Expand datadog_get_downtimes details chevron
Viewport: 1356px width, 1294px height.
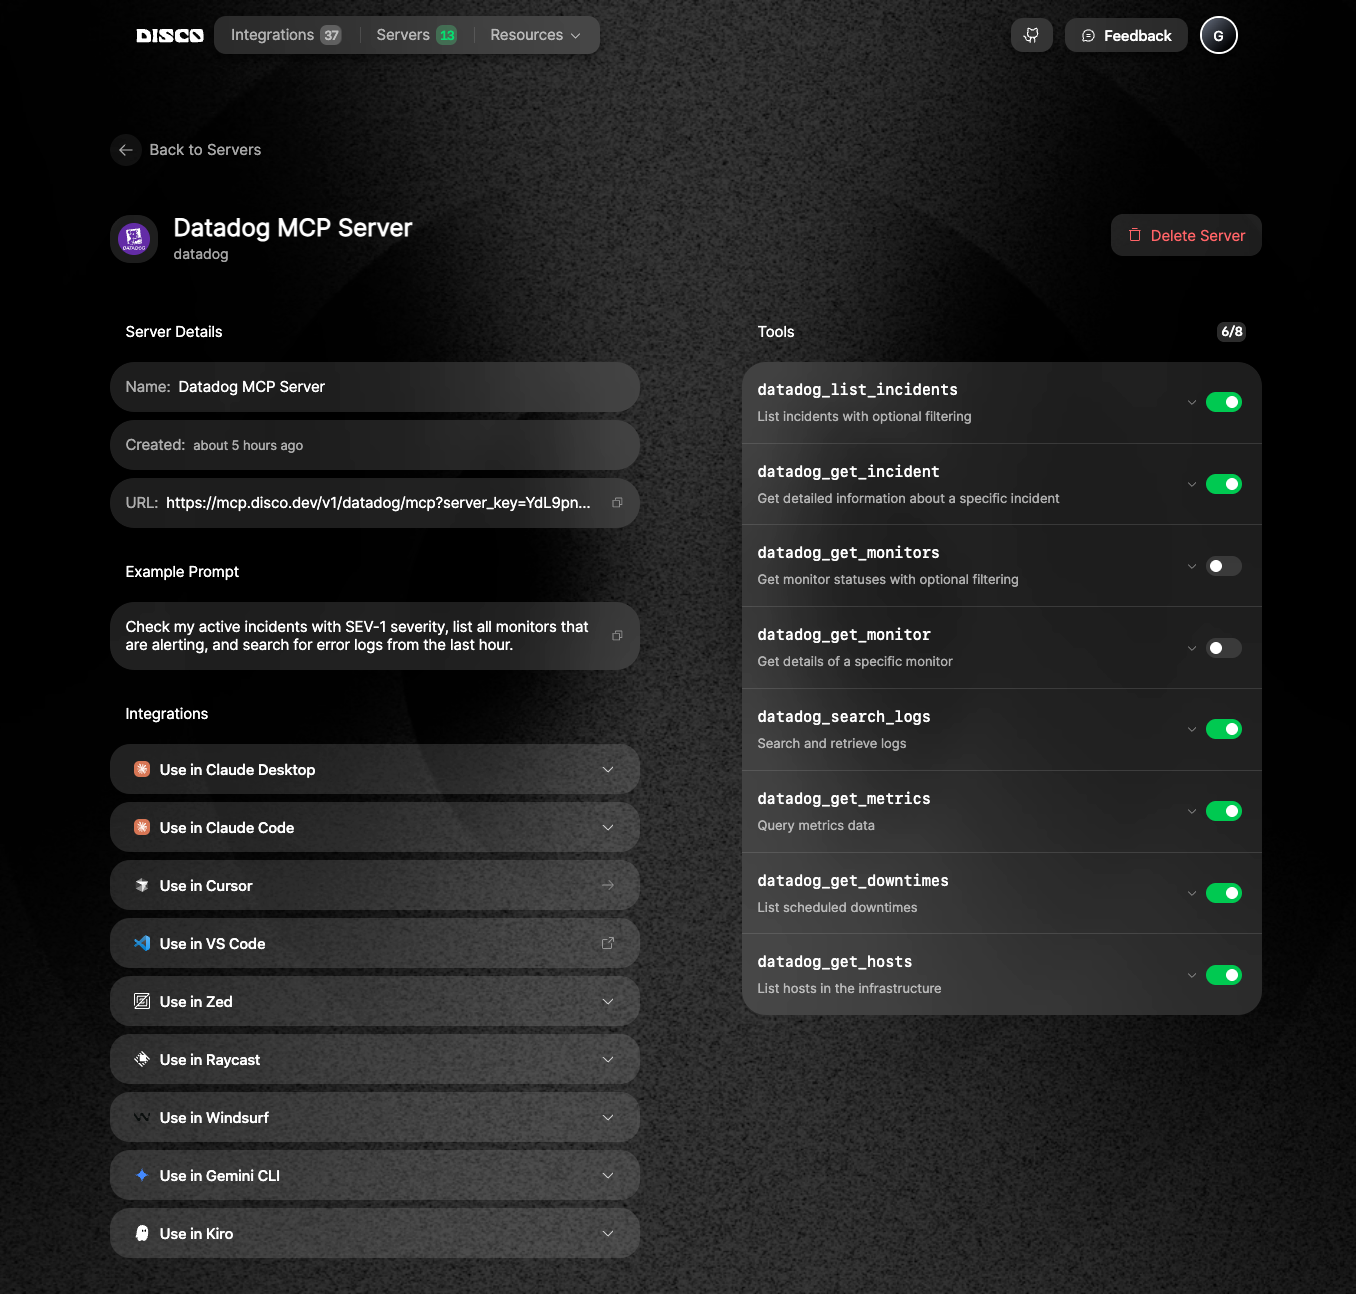tap(1192, 893)
